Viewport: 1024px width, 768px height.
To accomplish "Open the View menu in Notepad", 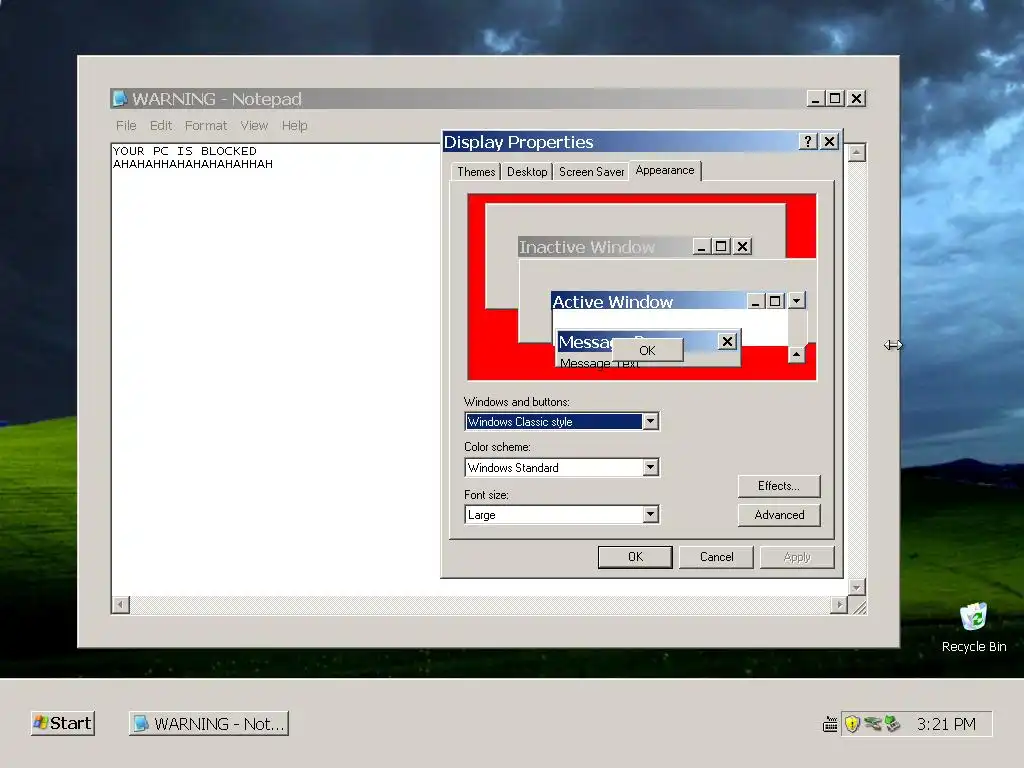I will point(254,125).
